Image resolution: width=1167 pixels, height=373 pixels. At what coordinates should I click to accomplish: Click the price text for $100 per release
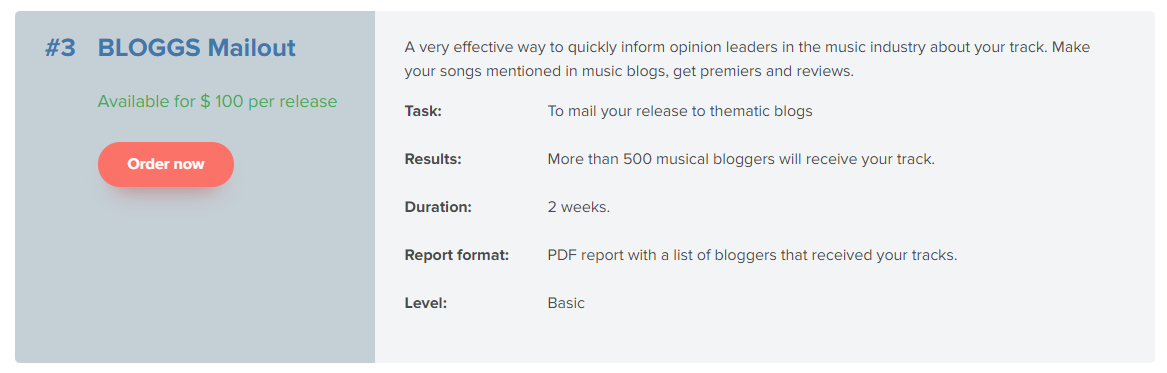[217, 101]
